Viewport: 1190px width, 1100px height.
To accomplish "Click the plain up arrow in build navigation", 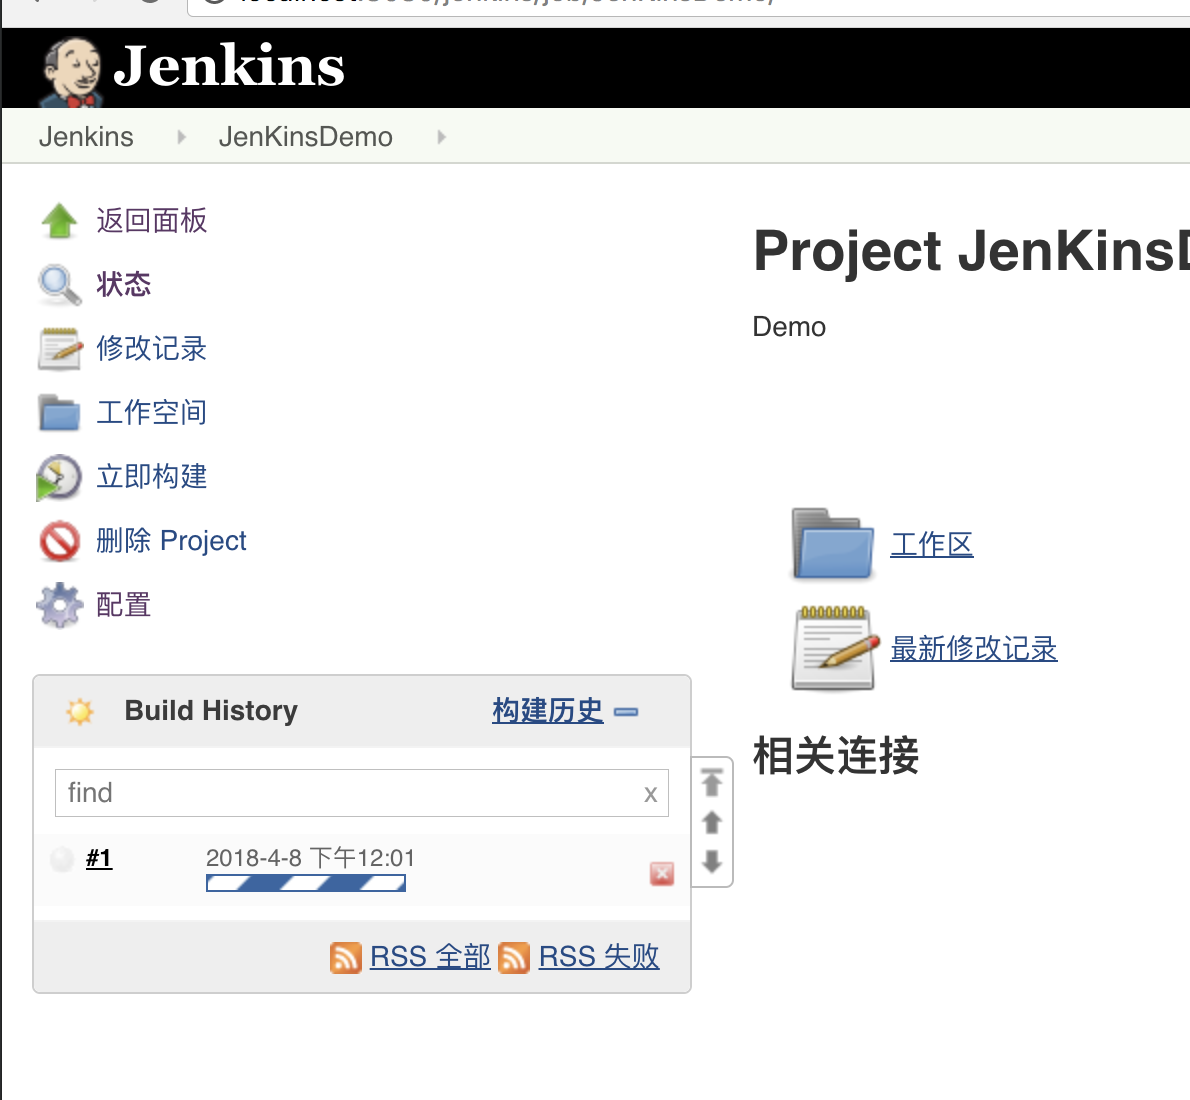I will tap(711, 822).
